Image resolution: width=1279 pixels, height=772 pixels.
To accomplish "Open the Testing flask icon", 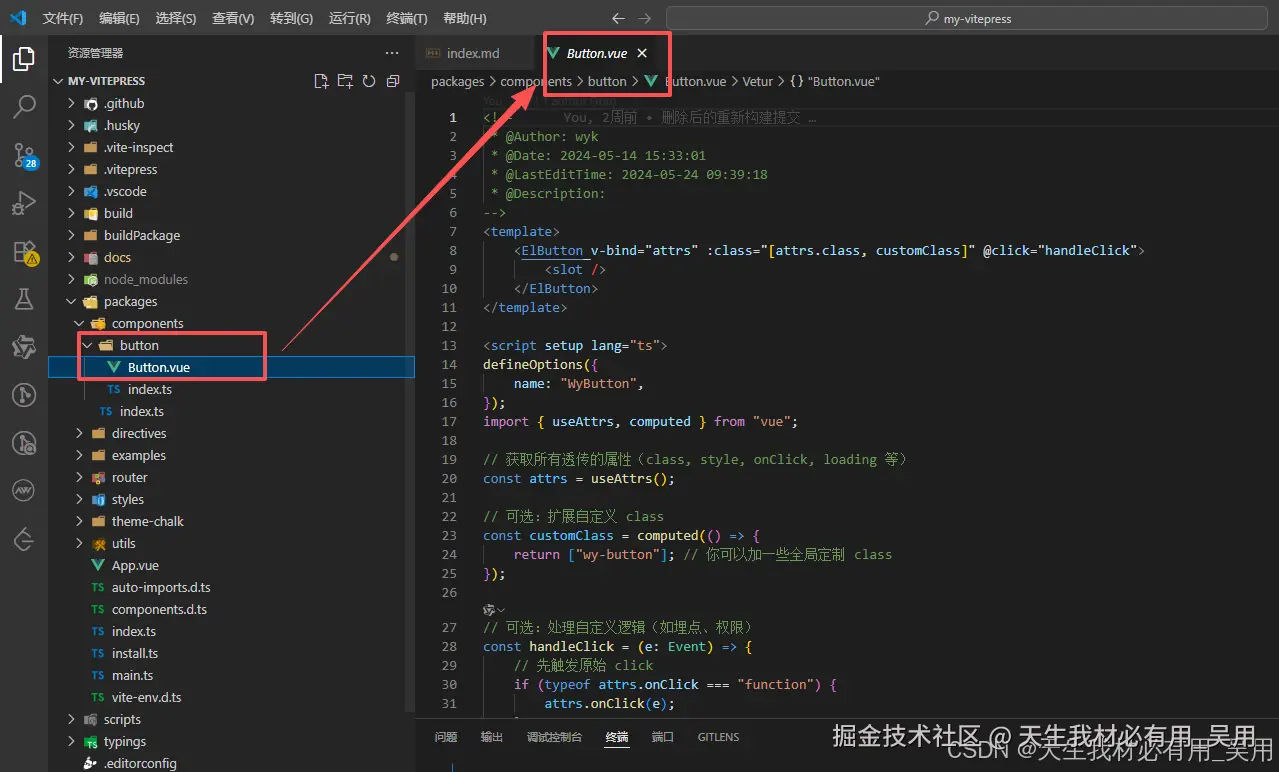I will [x=24, y=299].
